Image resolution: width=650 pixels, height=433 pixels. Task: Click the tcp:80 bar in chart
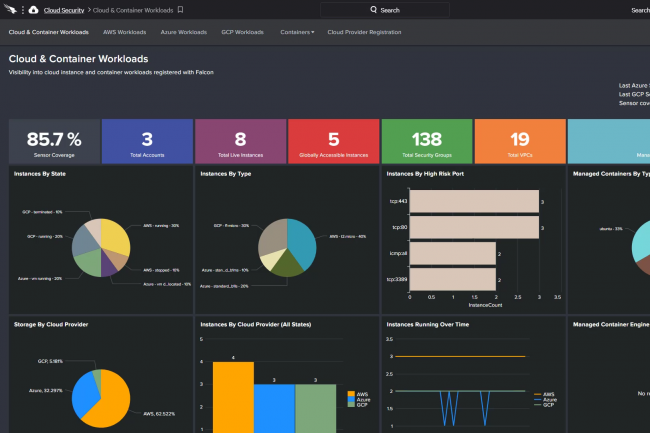474,227
